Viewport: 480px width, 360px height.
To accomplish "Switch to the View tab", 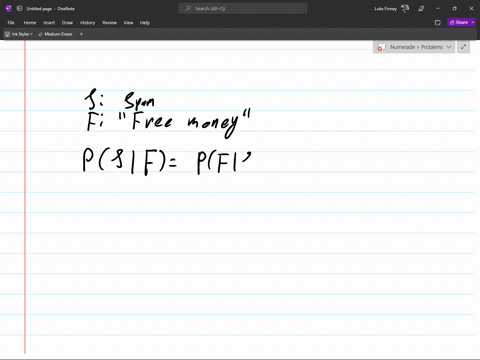I will click(x=128, y=23).
